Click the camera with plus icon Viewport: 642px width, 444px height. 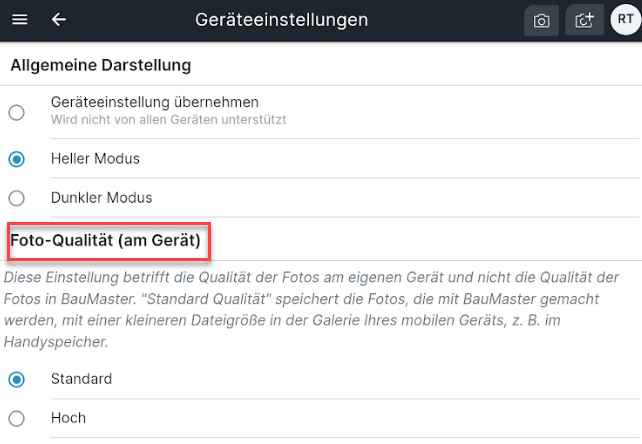[584, 20]
